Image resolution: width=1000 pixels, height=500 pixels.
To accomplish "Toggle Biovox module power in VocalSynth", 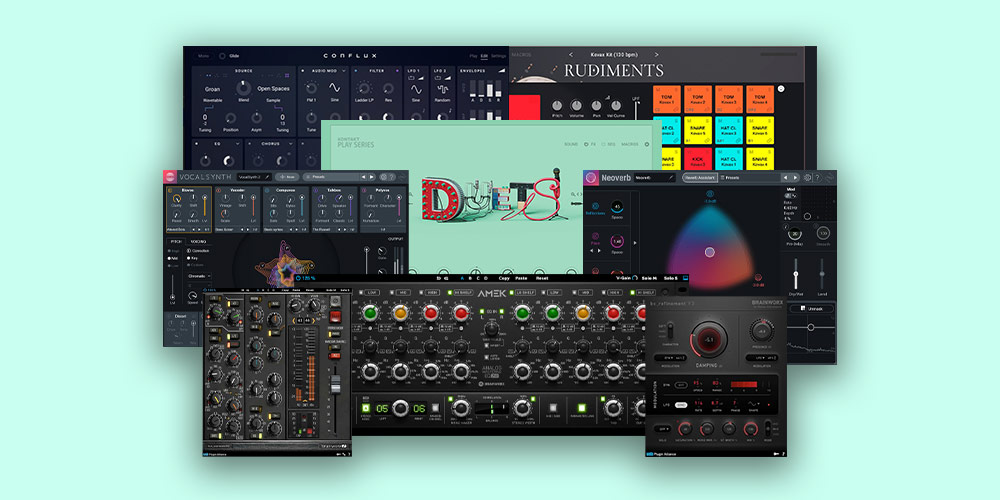I will pyautogui.click(x=170, y=190).
